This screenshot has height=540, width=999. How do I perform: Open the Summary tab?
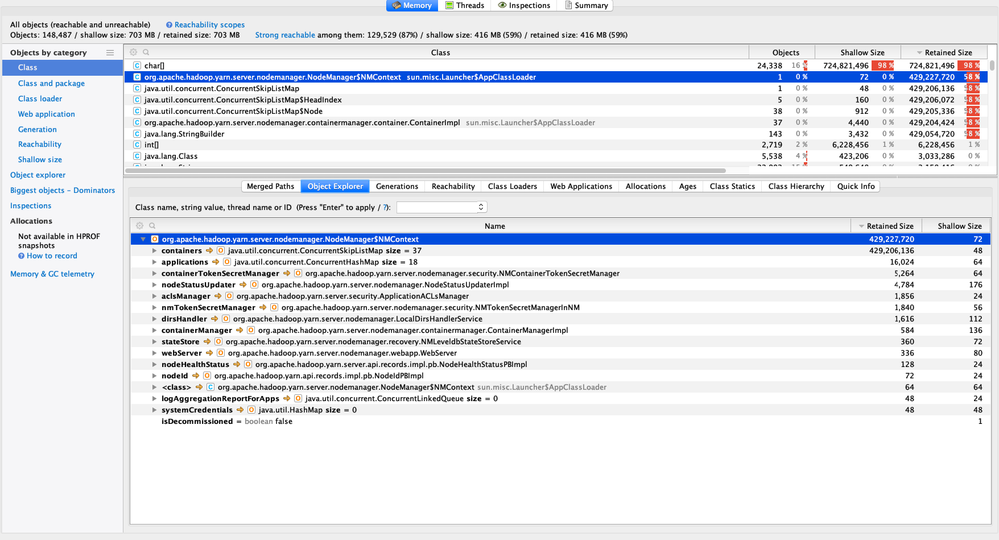coord(586,5)
